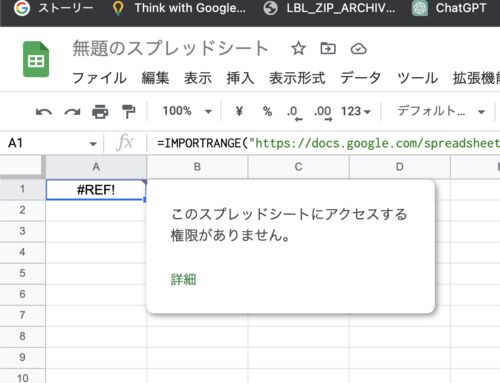Click the move-to-folder icon beside the title

coord(328,49)
